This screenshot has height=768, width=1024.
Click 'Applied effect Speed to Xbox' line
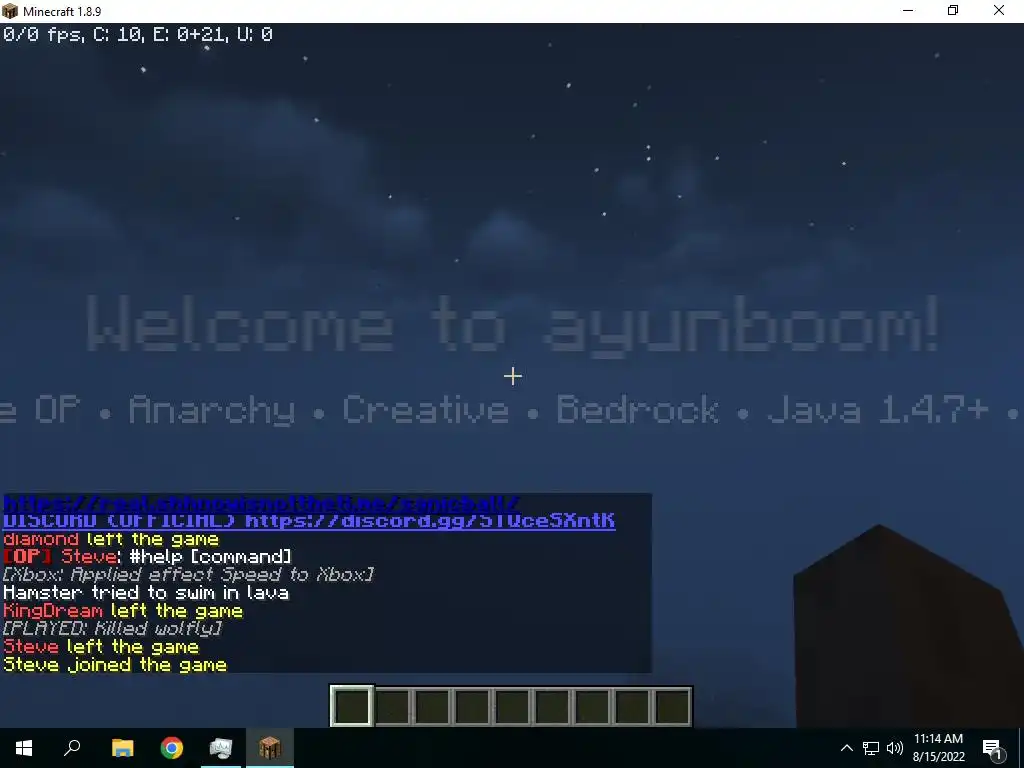coord(188,575)
